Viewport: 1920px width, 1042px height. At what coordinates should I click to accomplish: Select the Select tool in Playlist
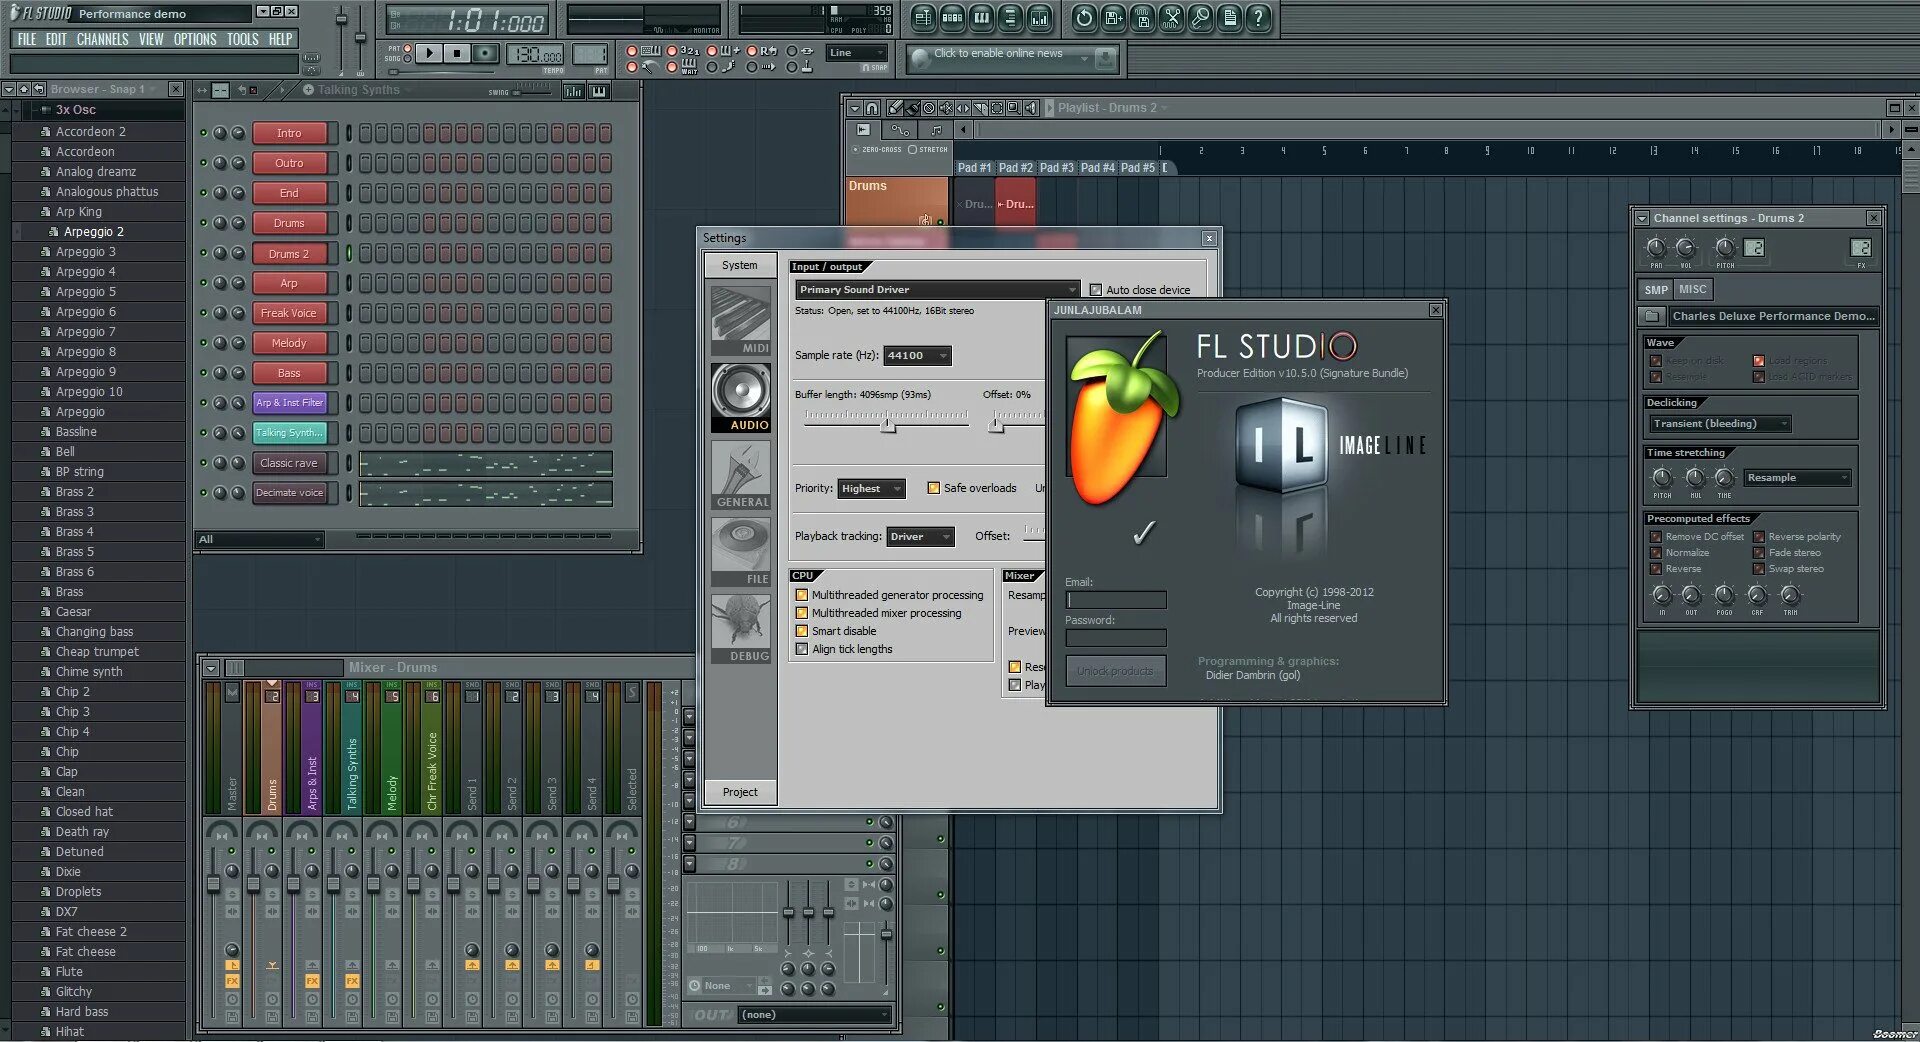(x=997, y=108)
